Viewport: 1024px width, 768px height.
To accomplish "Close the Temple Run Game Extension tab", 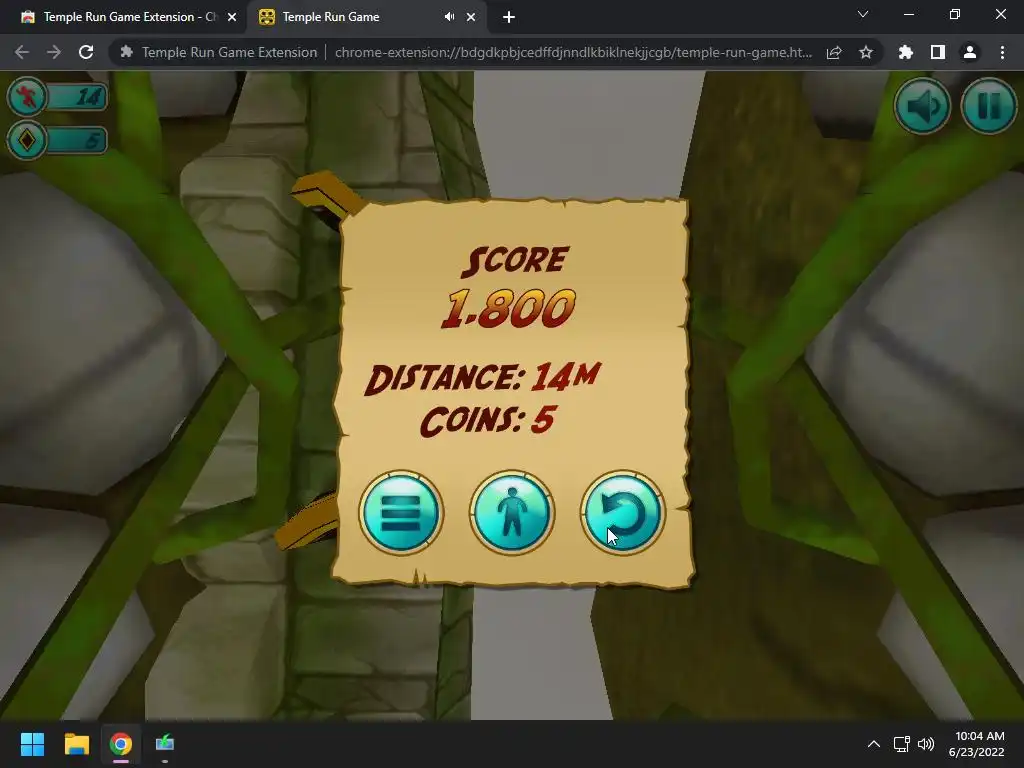I will pyautogui.click(x=232, y=17).
